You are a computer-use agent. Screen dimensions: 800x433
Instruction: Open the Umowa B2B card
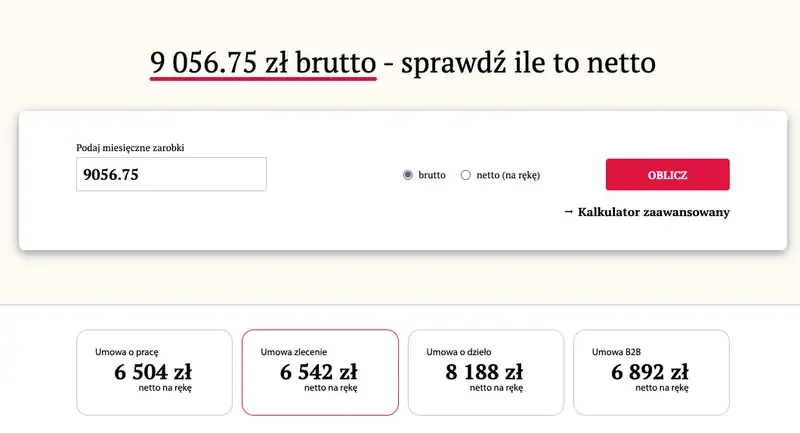point(651,372)
